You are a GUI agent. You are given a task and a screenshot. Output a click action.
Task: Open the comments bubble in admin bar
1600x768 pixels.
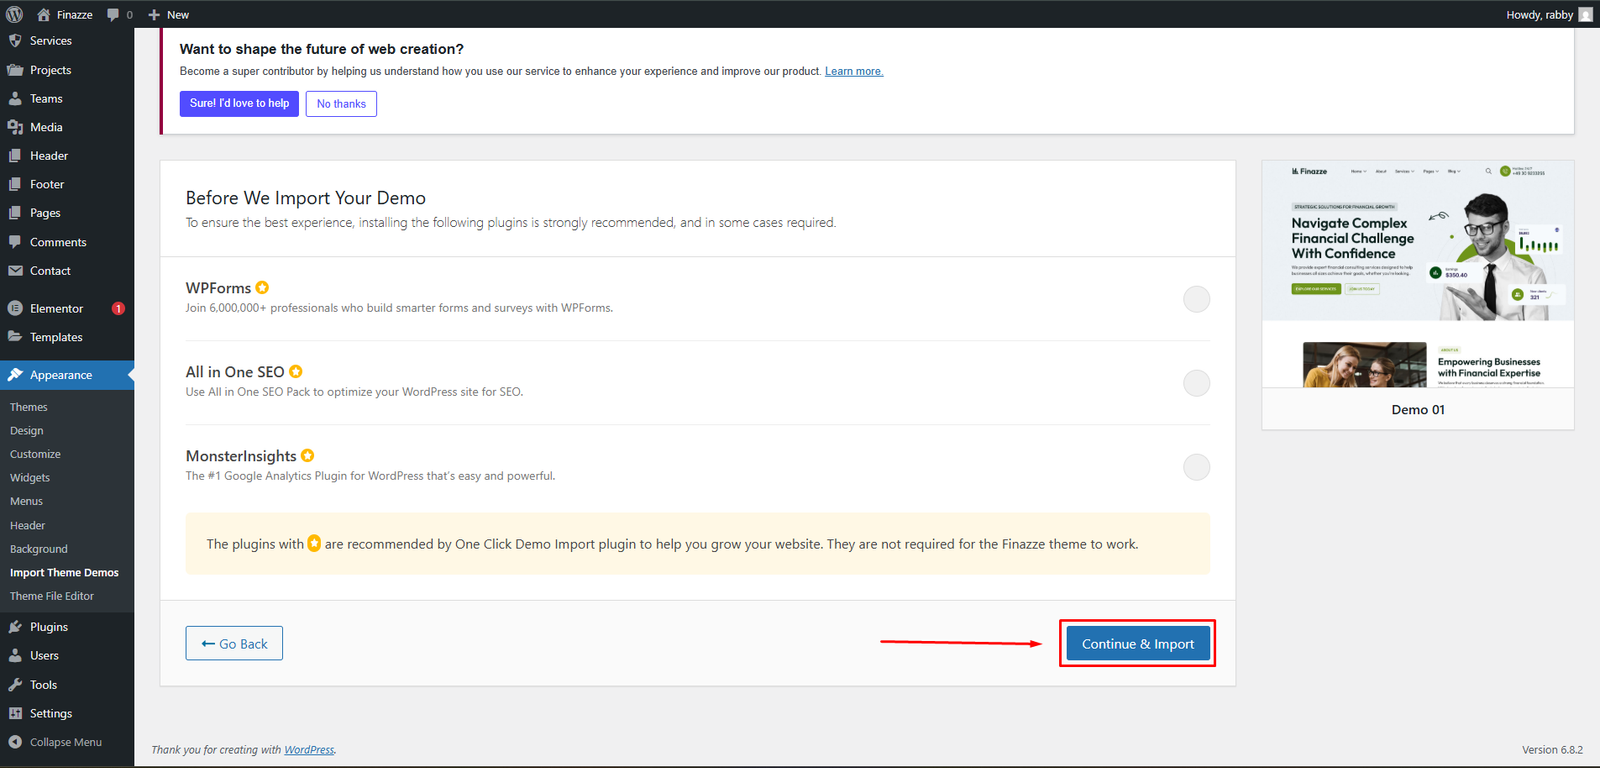point(119,14)
